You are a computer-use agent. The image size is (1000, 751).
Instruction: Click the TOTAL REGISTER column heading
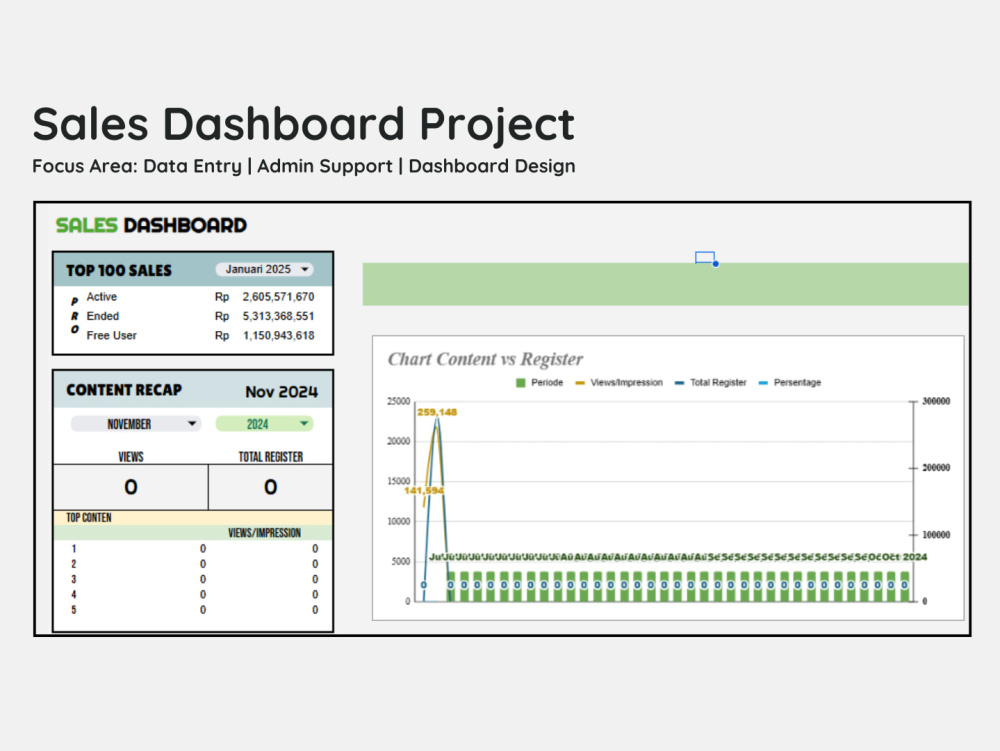270,457
